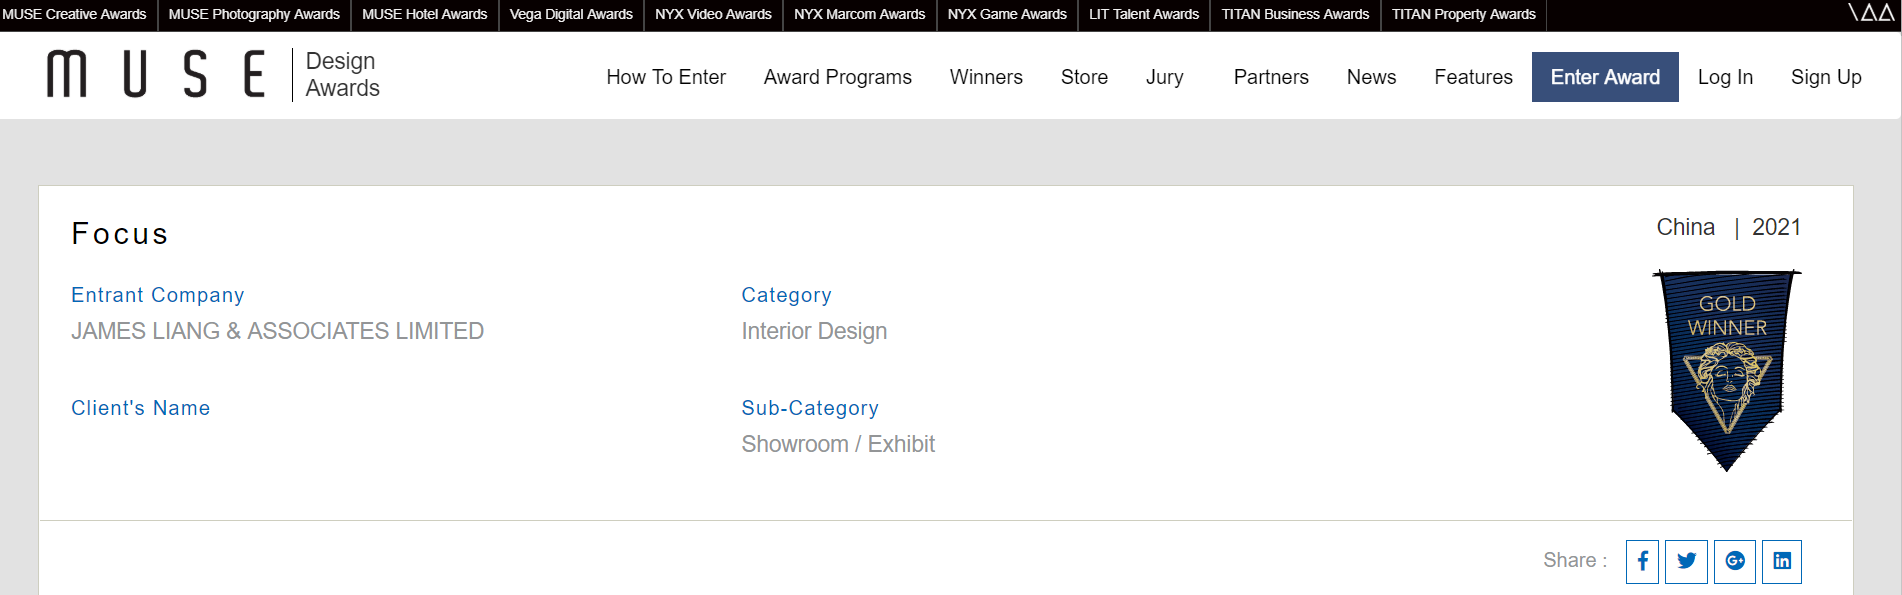Viewport: 1902px width, 595px height.
Task: Open Vega Digital Awards link
Action: click(x=571, y=14)
